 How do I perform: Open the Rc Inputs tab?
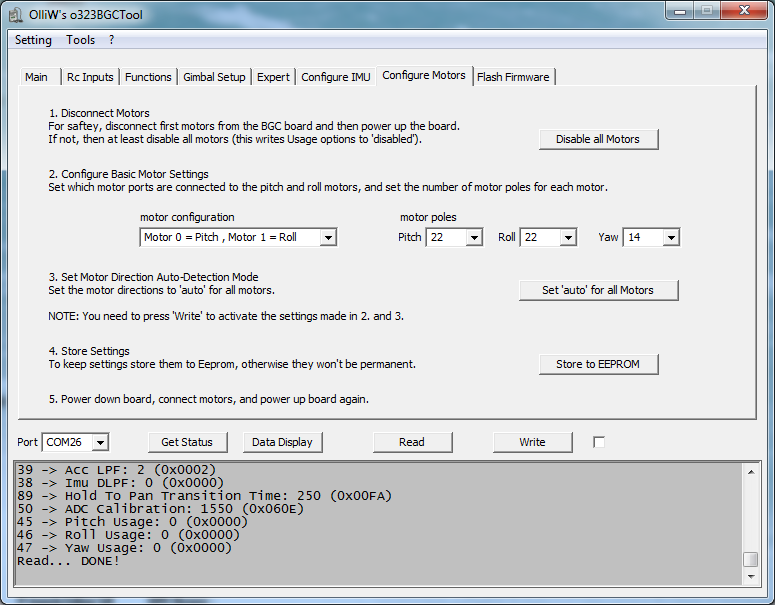(90, 77)
